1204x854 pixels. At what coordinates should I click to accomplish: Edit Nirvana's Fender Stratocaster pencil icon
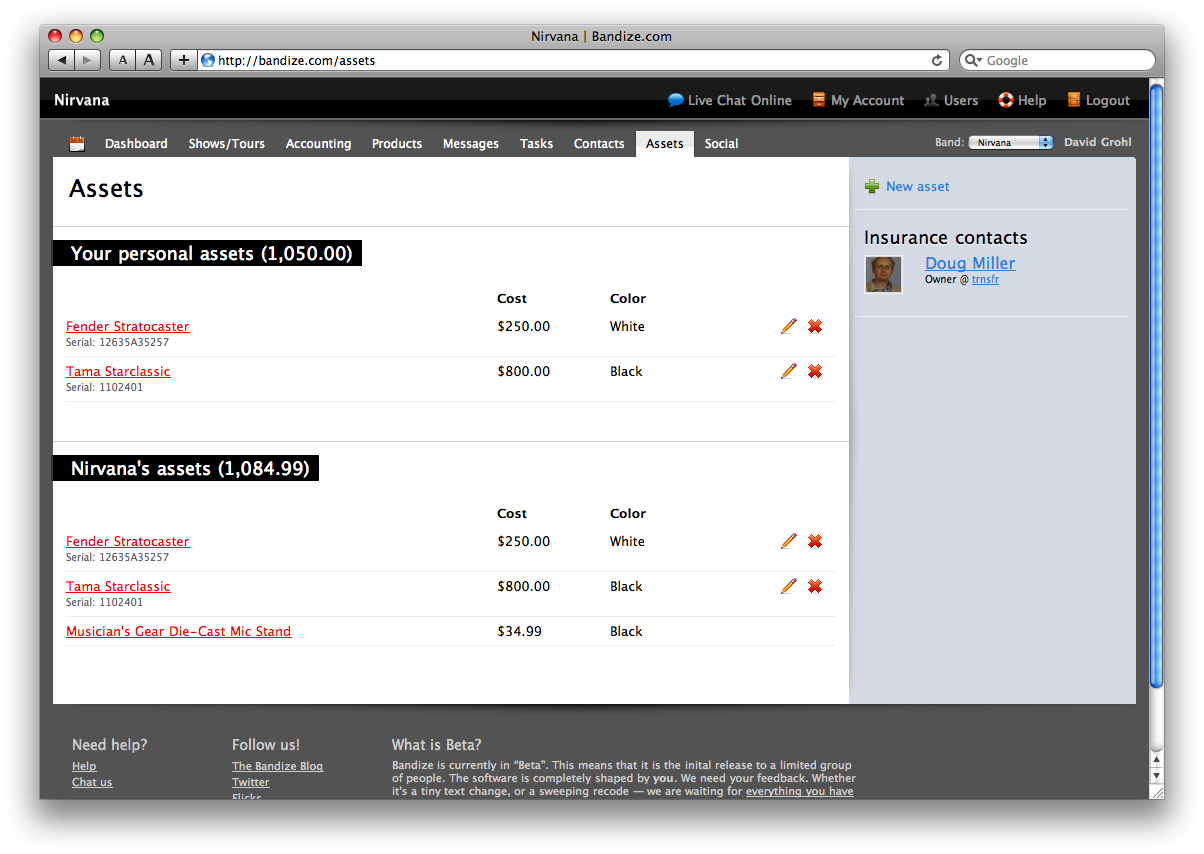point(789,541)
